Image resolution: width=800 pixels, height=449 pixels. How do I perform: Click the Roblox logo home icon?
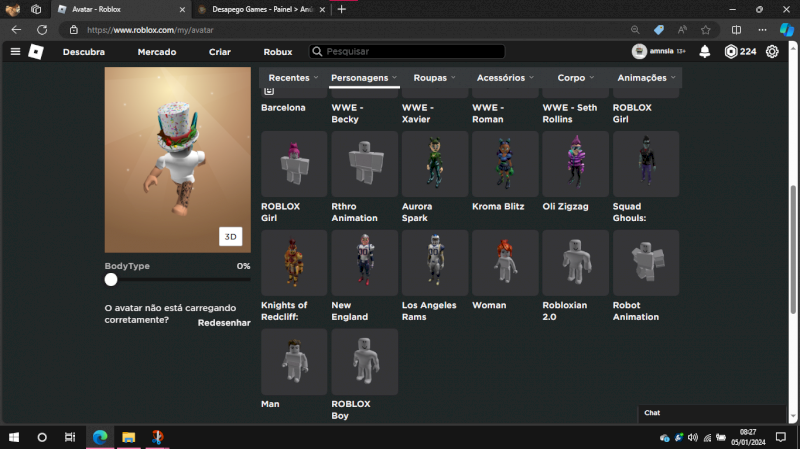(36, 52)
